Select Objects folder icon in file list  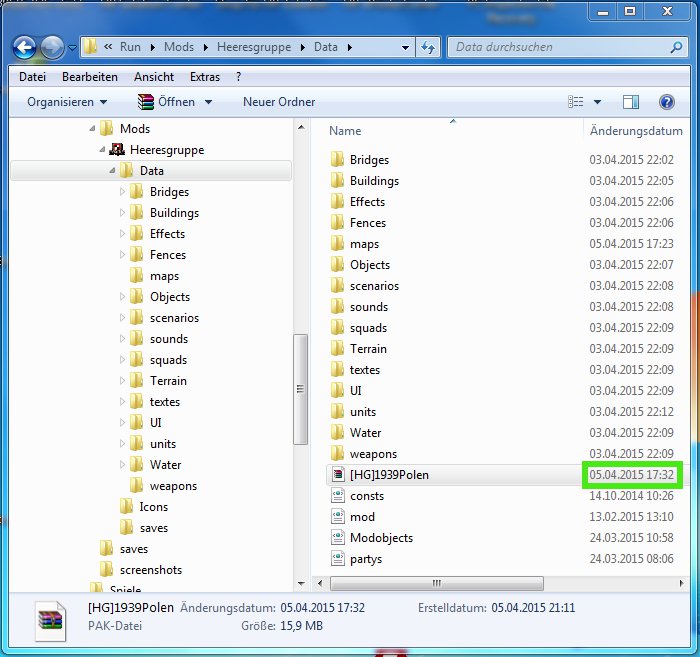pyautogui.click(x=338, y=264)
